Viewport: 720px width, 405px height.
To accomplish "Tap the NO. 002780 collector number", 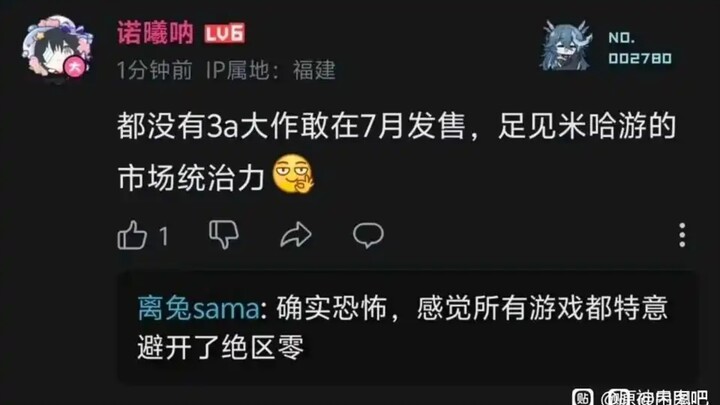I will (x=640, y=48).
